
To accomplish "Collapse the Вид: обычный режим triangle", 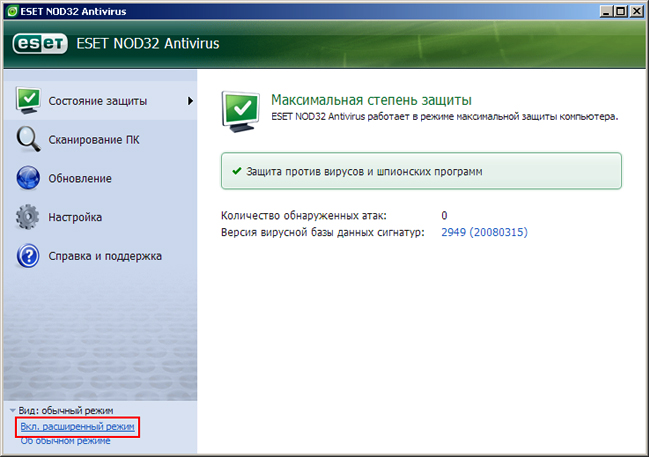I will pyautogui.click(x=13, y=411).
